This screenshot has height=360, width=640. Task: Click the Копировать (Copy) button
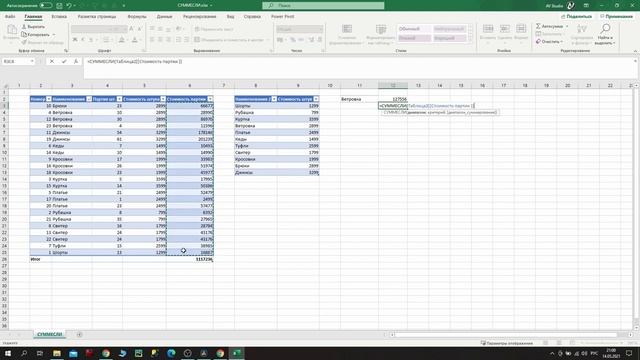(35, 34)
